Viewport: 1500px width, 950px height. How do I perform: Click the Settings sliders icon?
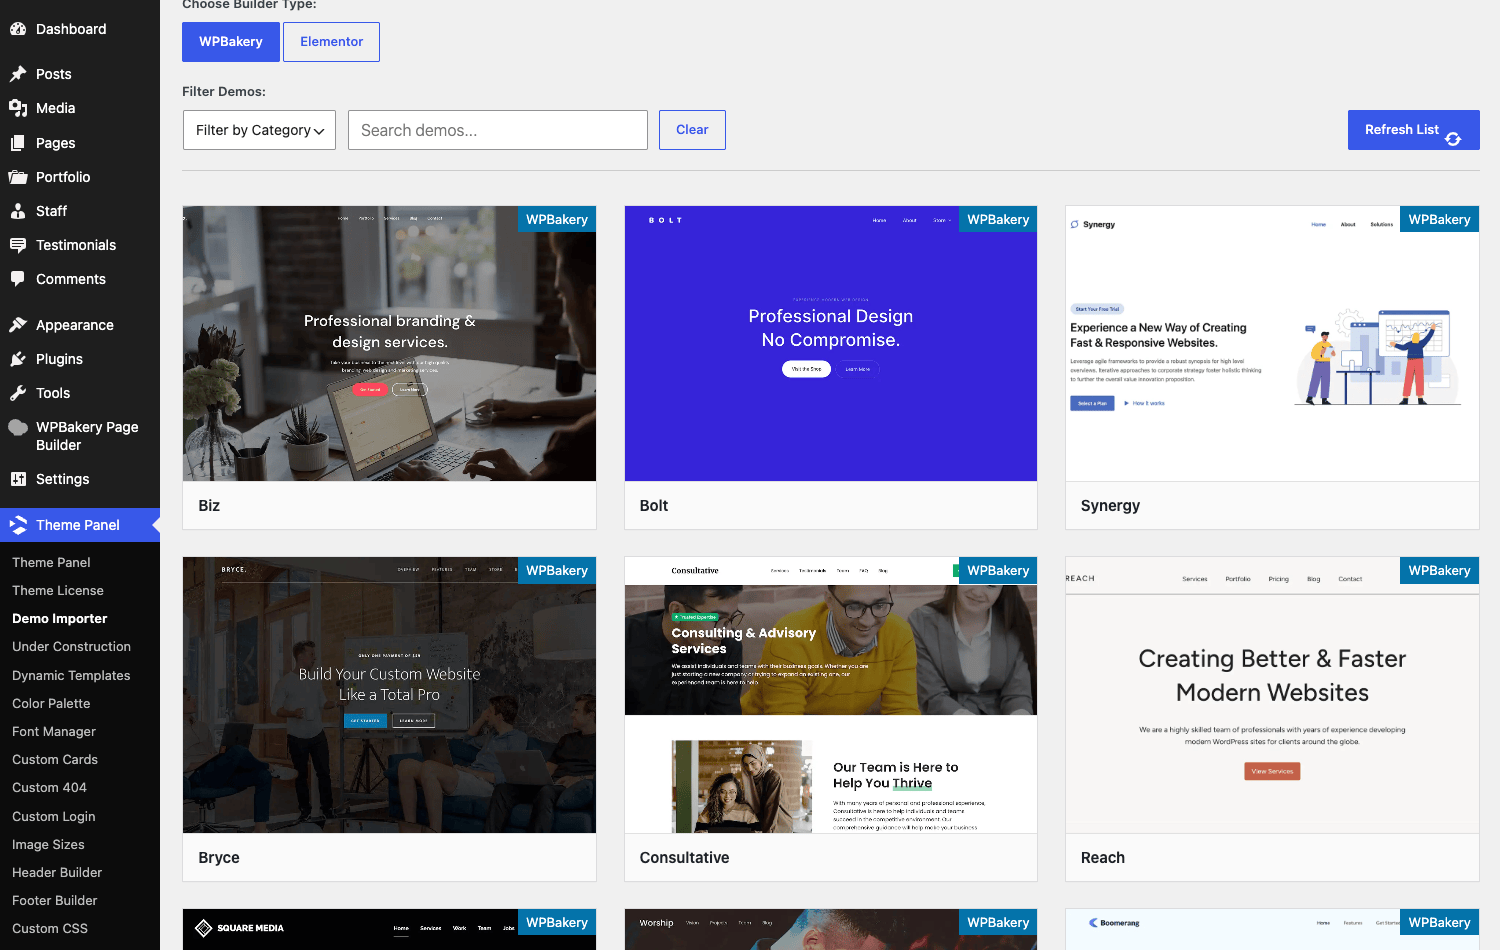point(18,479)
